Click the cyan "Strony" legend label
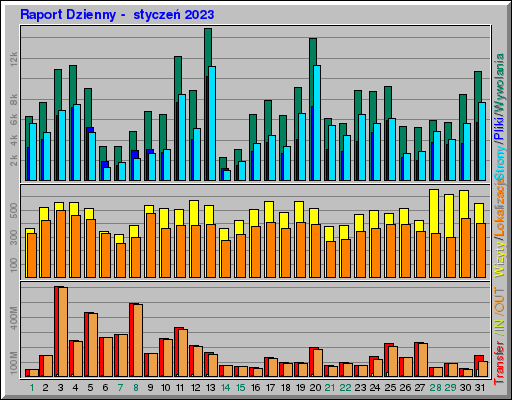The height and width of the screenshot is (400, 512). (x=499, y=162)
